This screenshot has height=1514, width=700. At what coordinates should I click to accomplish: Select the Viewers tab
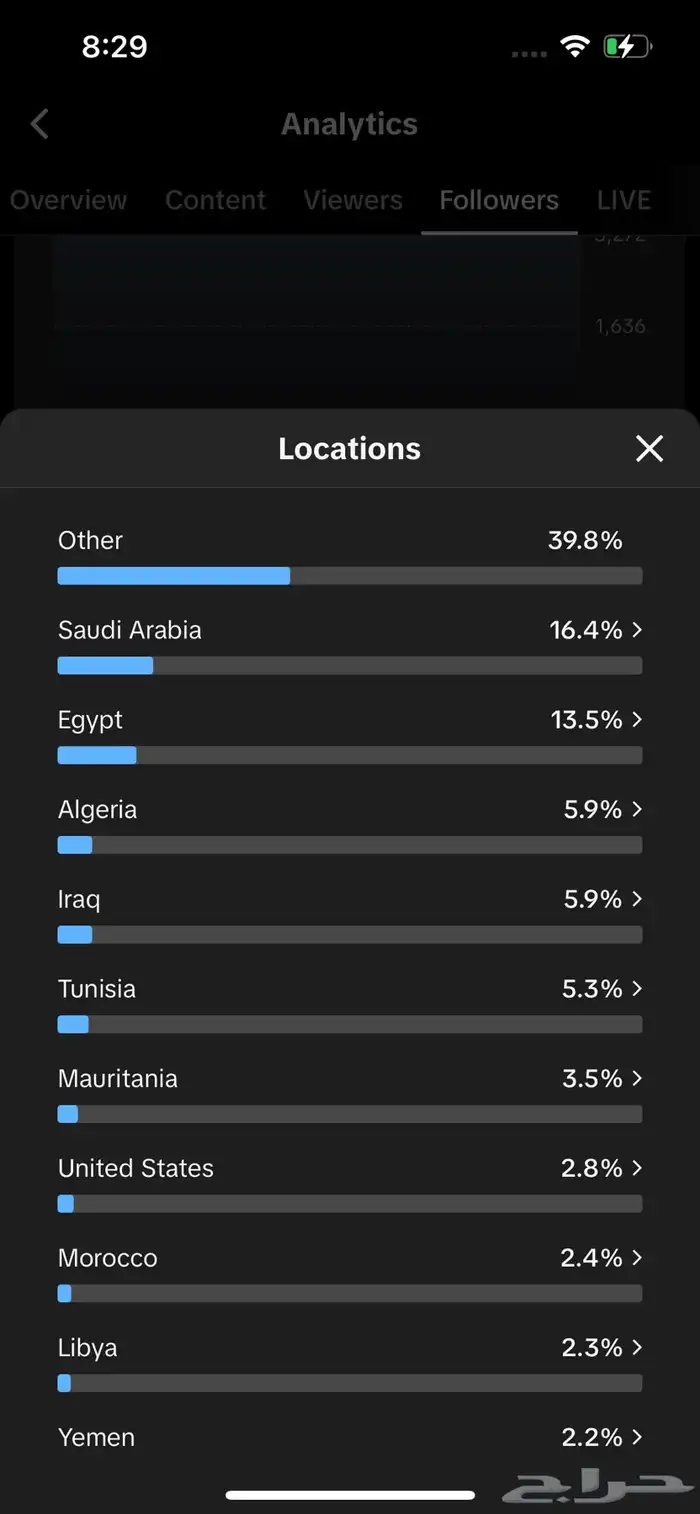coord(353,200)
